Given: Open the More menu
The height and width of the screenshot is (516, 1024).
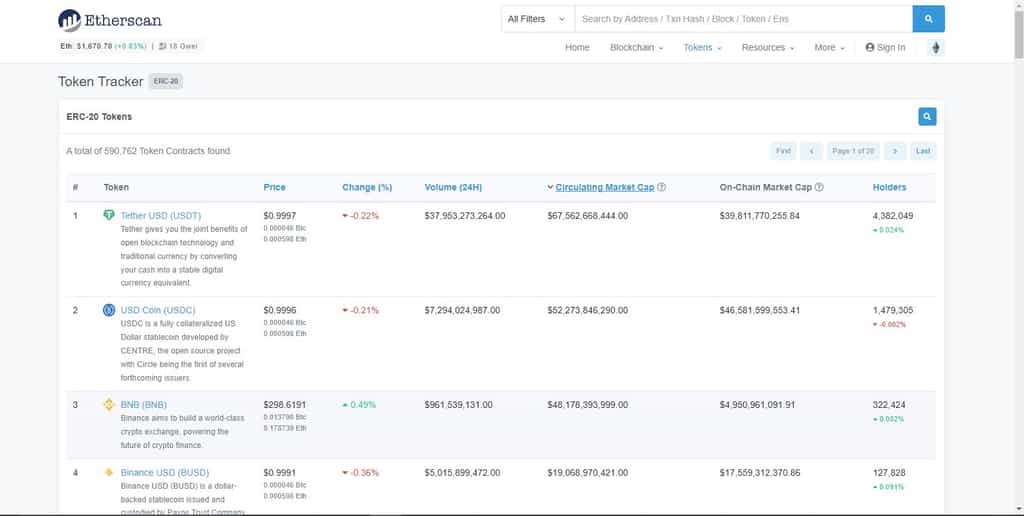Looking at the screenshot, I should (x=829, y=48).
